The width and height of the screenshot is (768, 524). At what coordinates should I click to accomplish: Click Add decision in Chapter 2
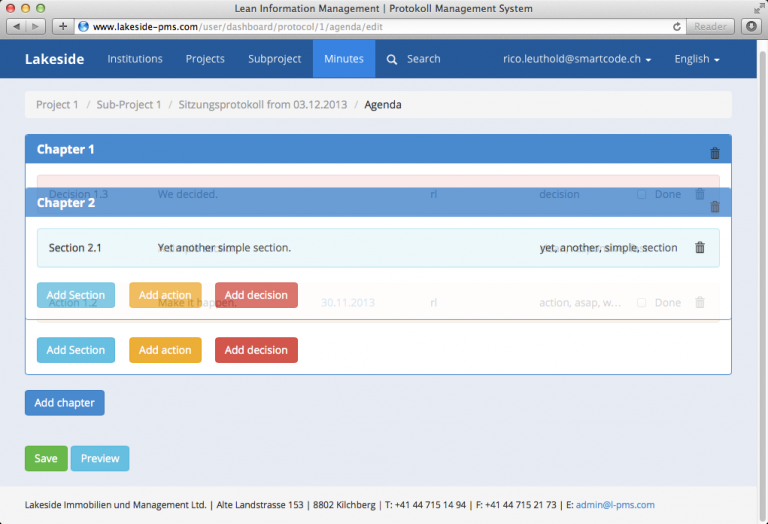click(256, 295)
